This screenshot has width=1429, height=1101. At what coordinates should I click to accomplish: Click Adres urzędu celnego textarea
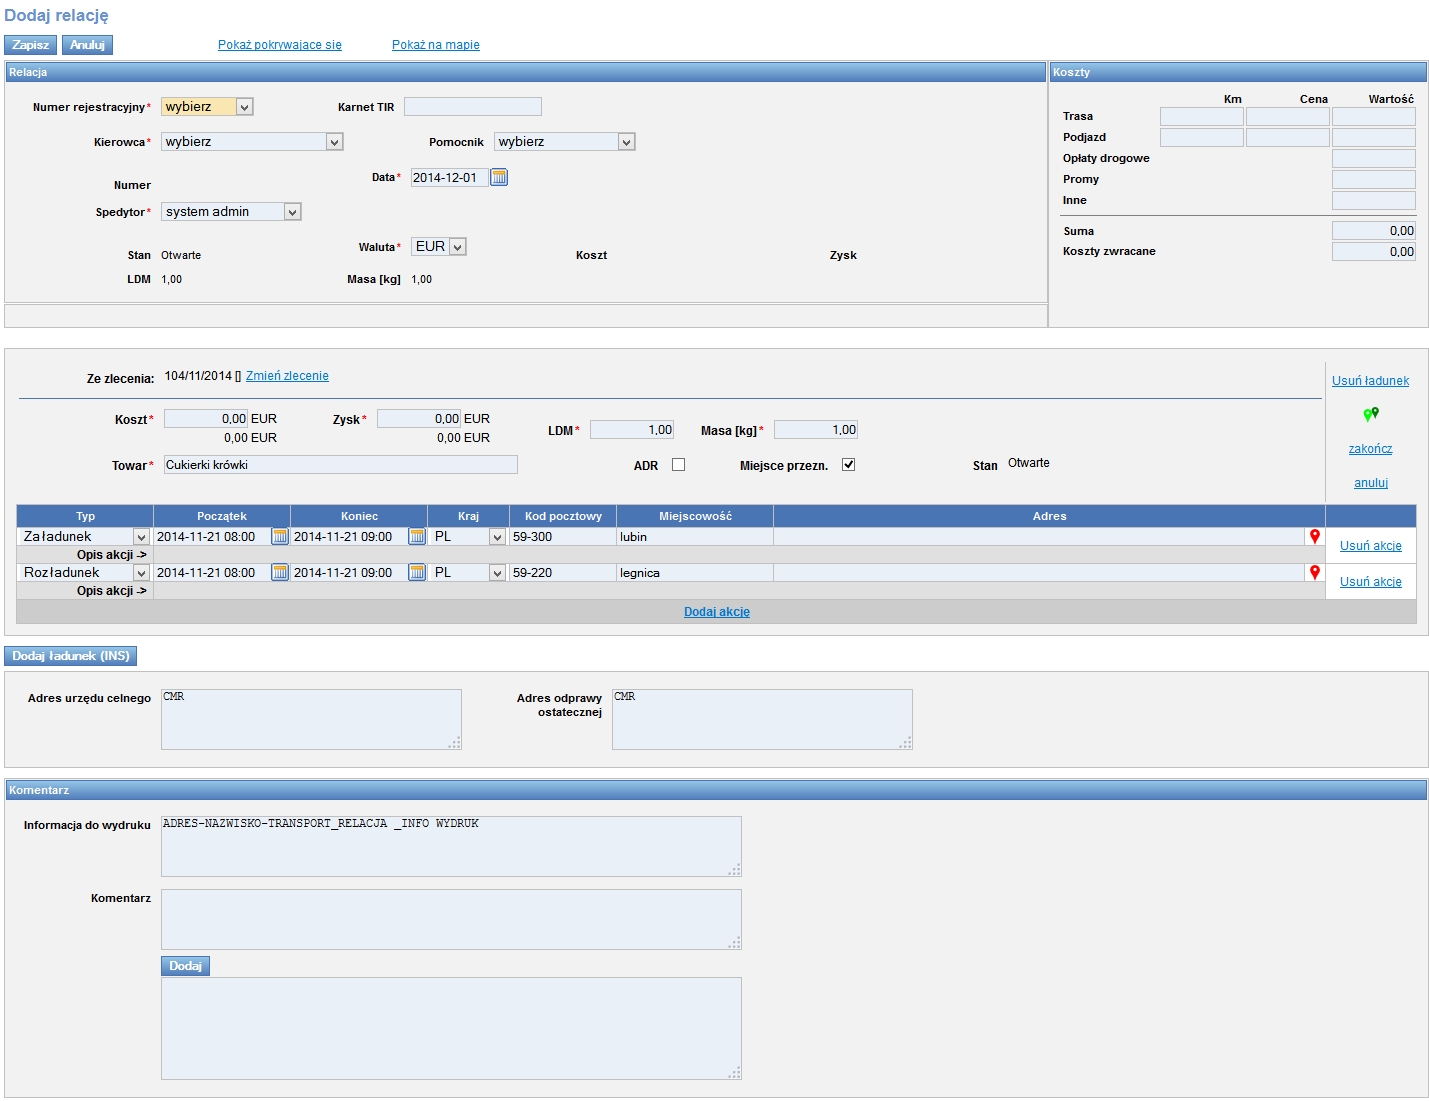pyautogui.click(x=311, y=719)
